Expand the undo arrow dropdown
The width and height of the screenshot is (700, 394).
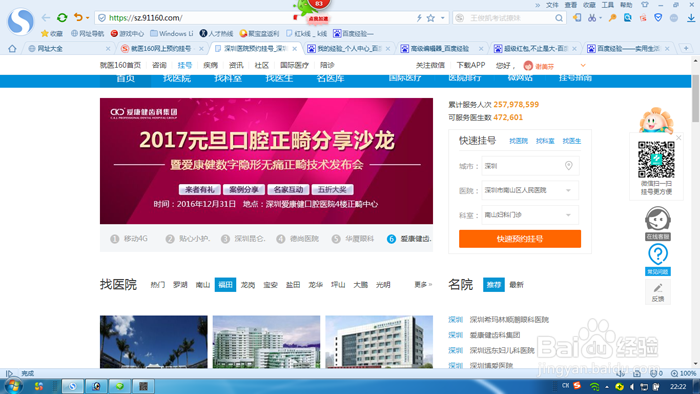[x=88, y=18]
